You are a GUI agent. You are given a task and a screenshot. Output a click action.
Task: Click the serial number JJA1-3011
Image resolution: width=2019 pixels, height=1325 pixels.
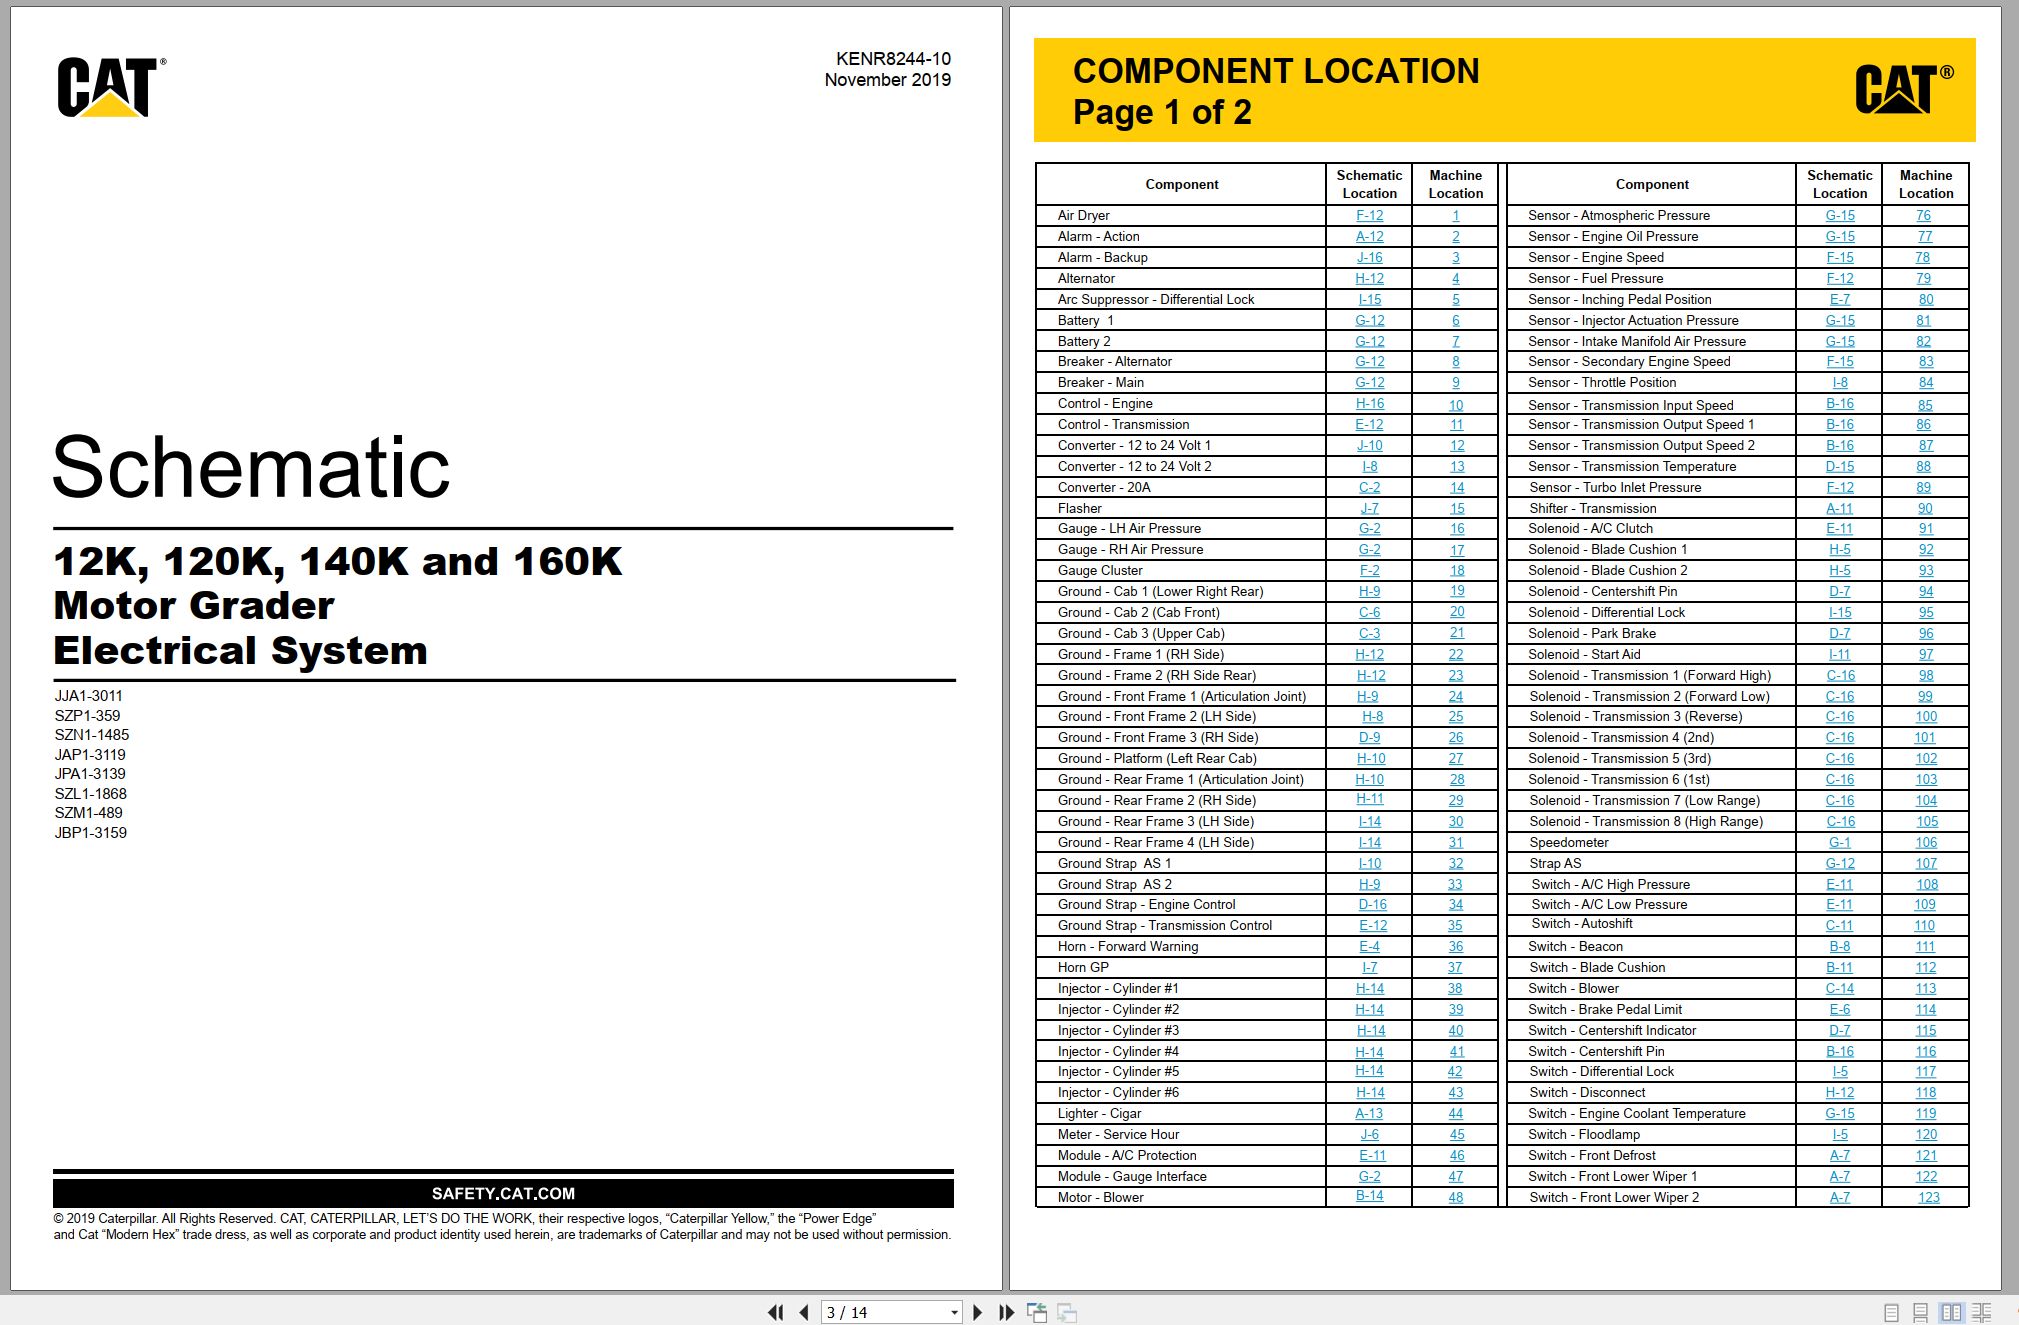(89, 695)
